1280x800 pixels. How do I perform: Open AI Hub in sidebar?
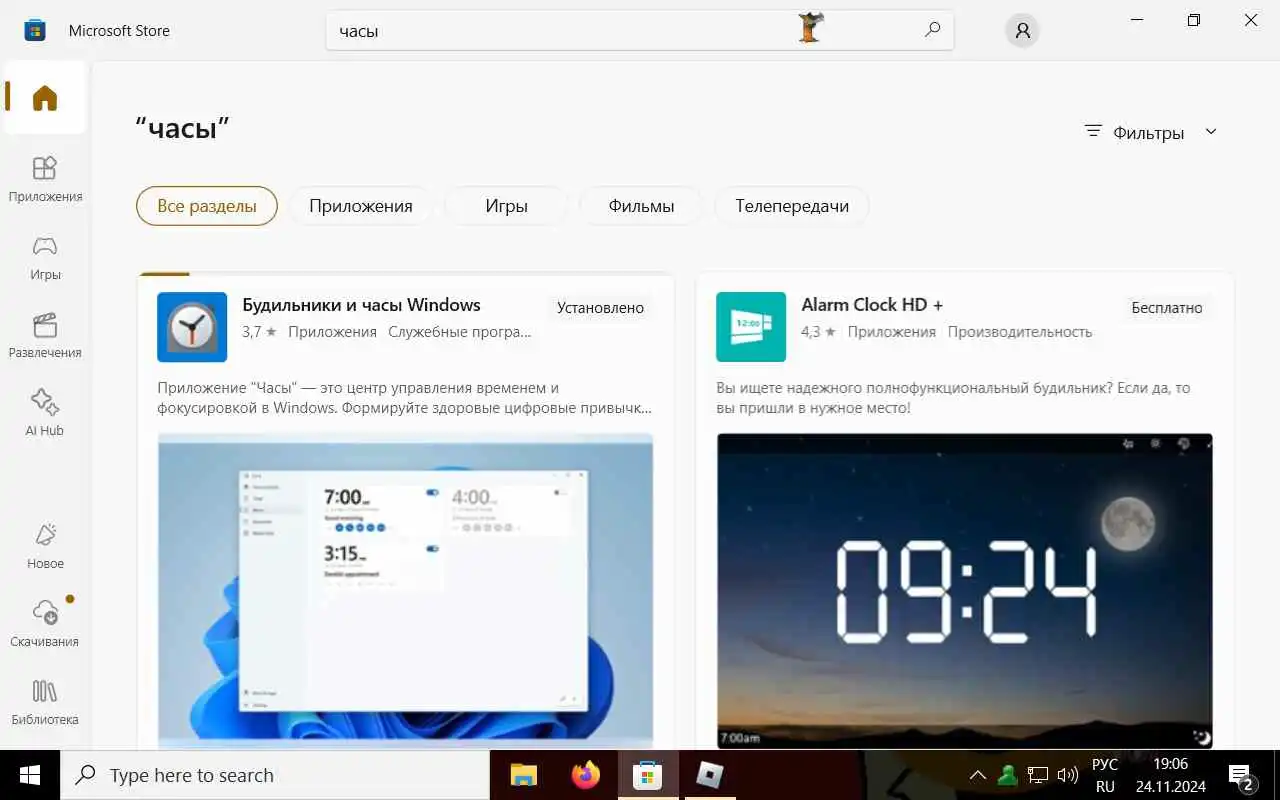click(x=45, y=413)
